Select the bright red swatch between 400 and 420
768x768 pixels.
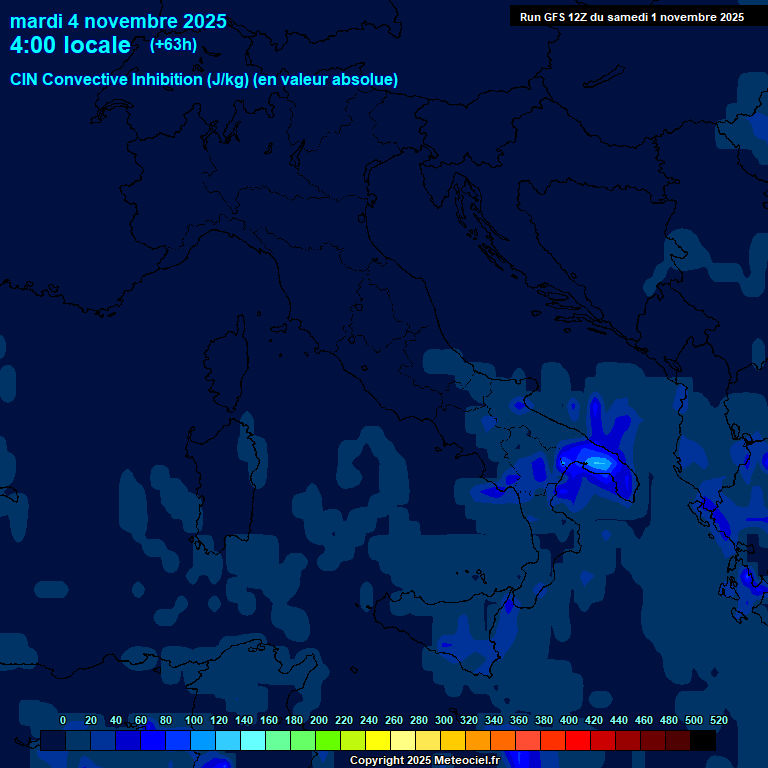coord(578,740)
